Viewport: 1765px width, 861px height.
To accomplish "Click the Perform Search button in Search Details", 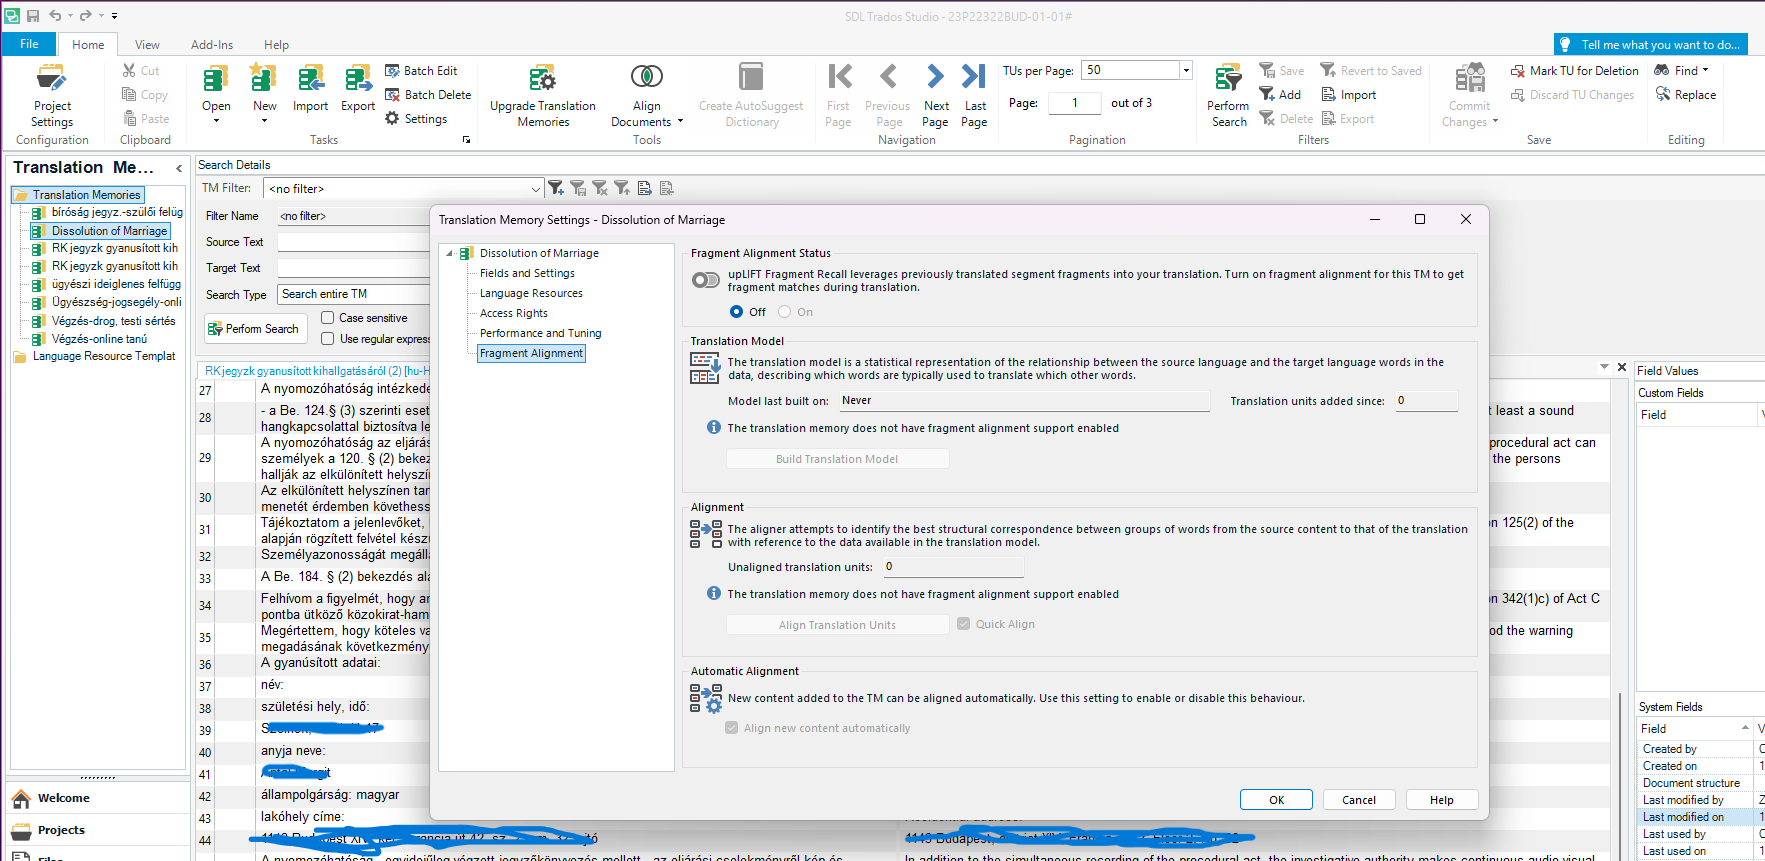I will point(255,329).
